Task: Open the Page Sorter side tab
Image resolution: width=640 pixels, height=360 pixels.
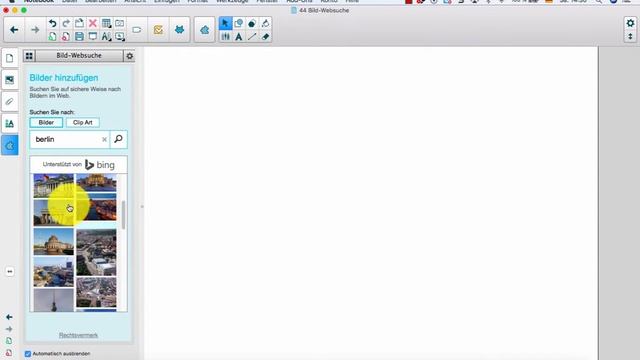Action: tap(10, 58)
